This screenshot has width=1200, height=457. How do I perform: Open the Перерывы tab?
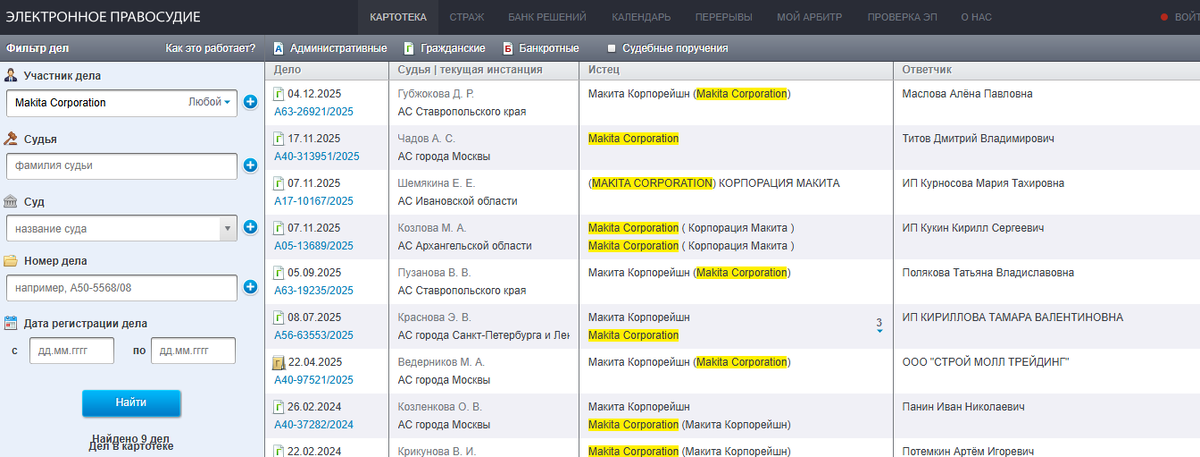(x=723, y=17)
